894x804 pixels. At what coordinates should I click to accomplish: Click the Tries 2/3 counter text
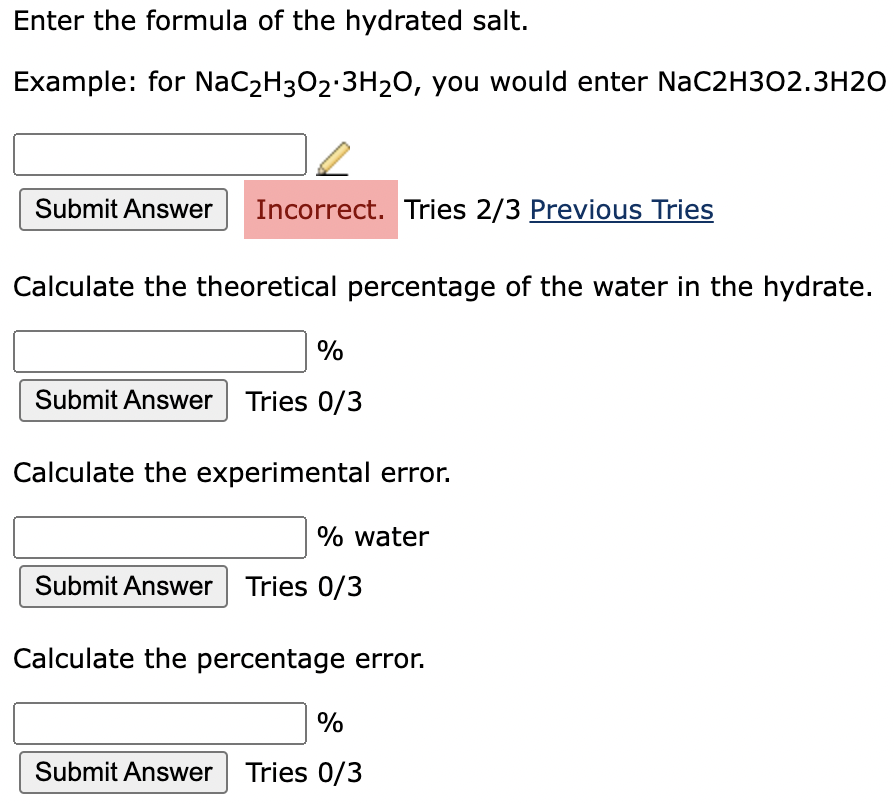[464, 210]
